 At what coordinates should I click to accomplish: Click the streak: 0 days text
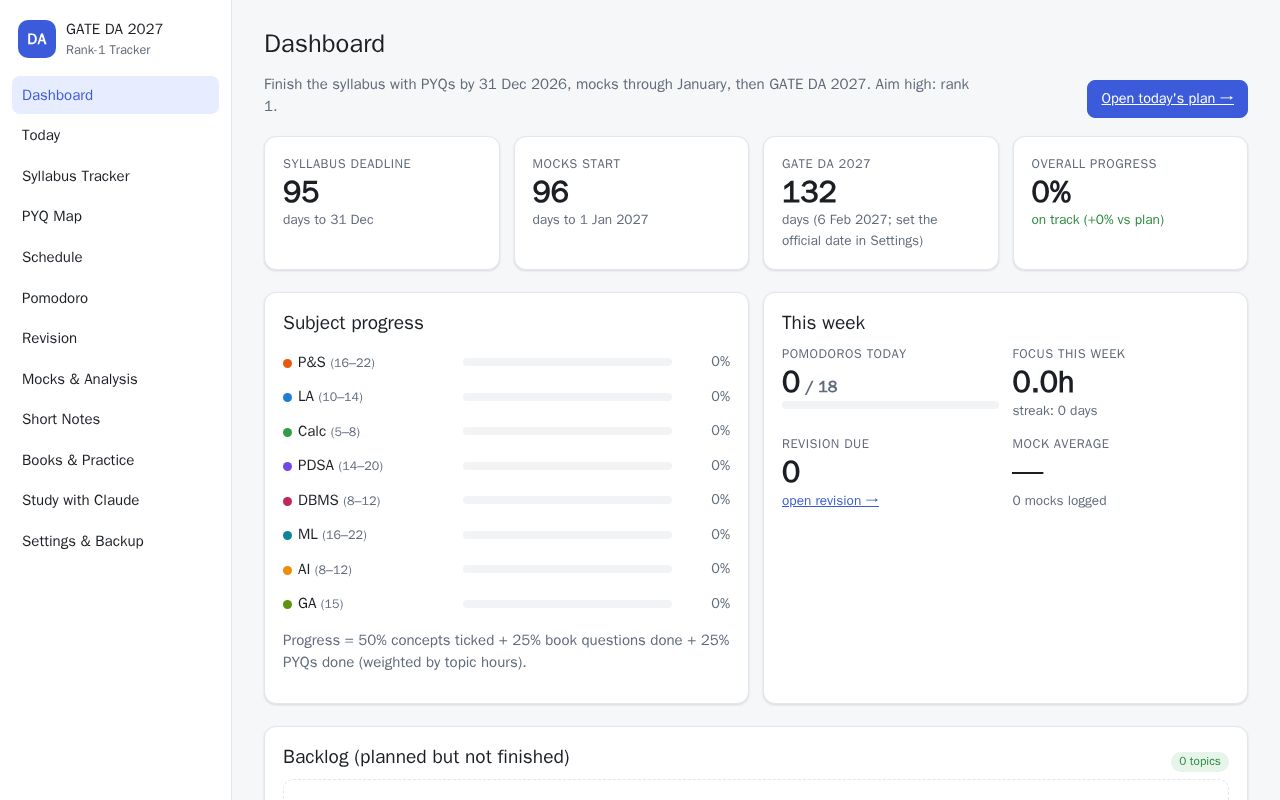[1055, 411]
